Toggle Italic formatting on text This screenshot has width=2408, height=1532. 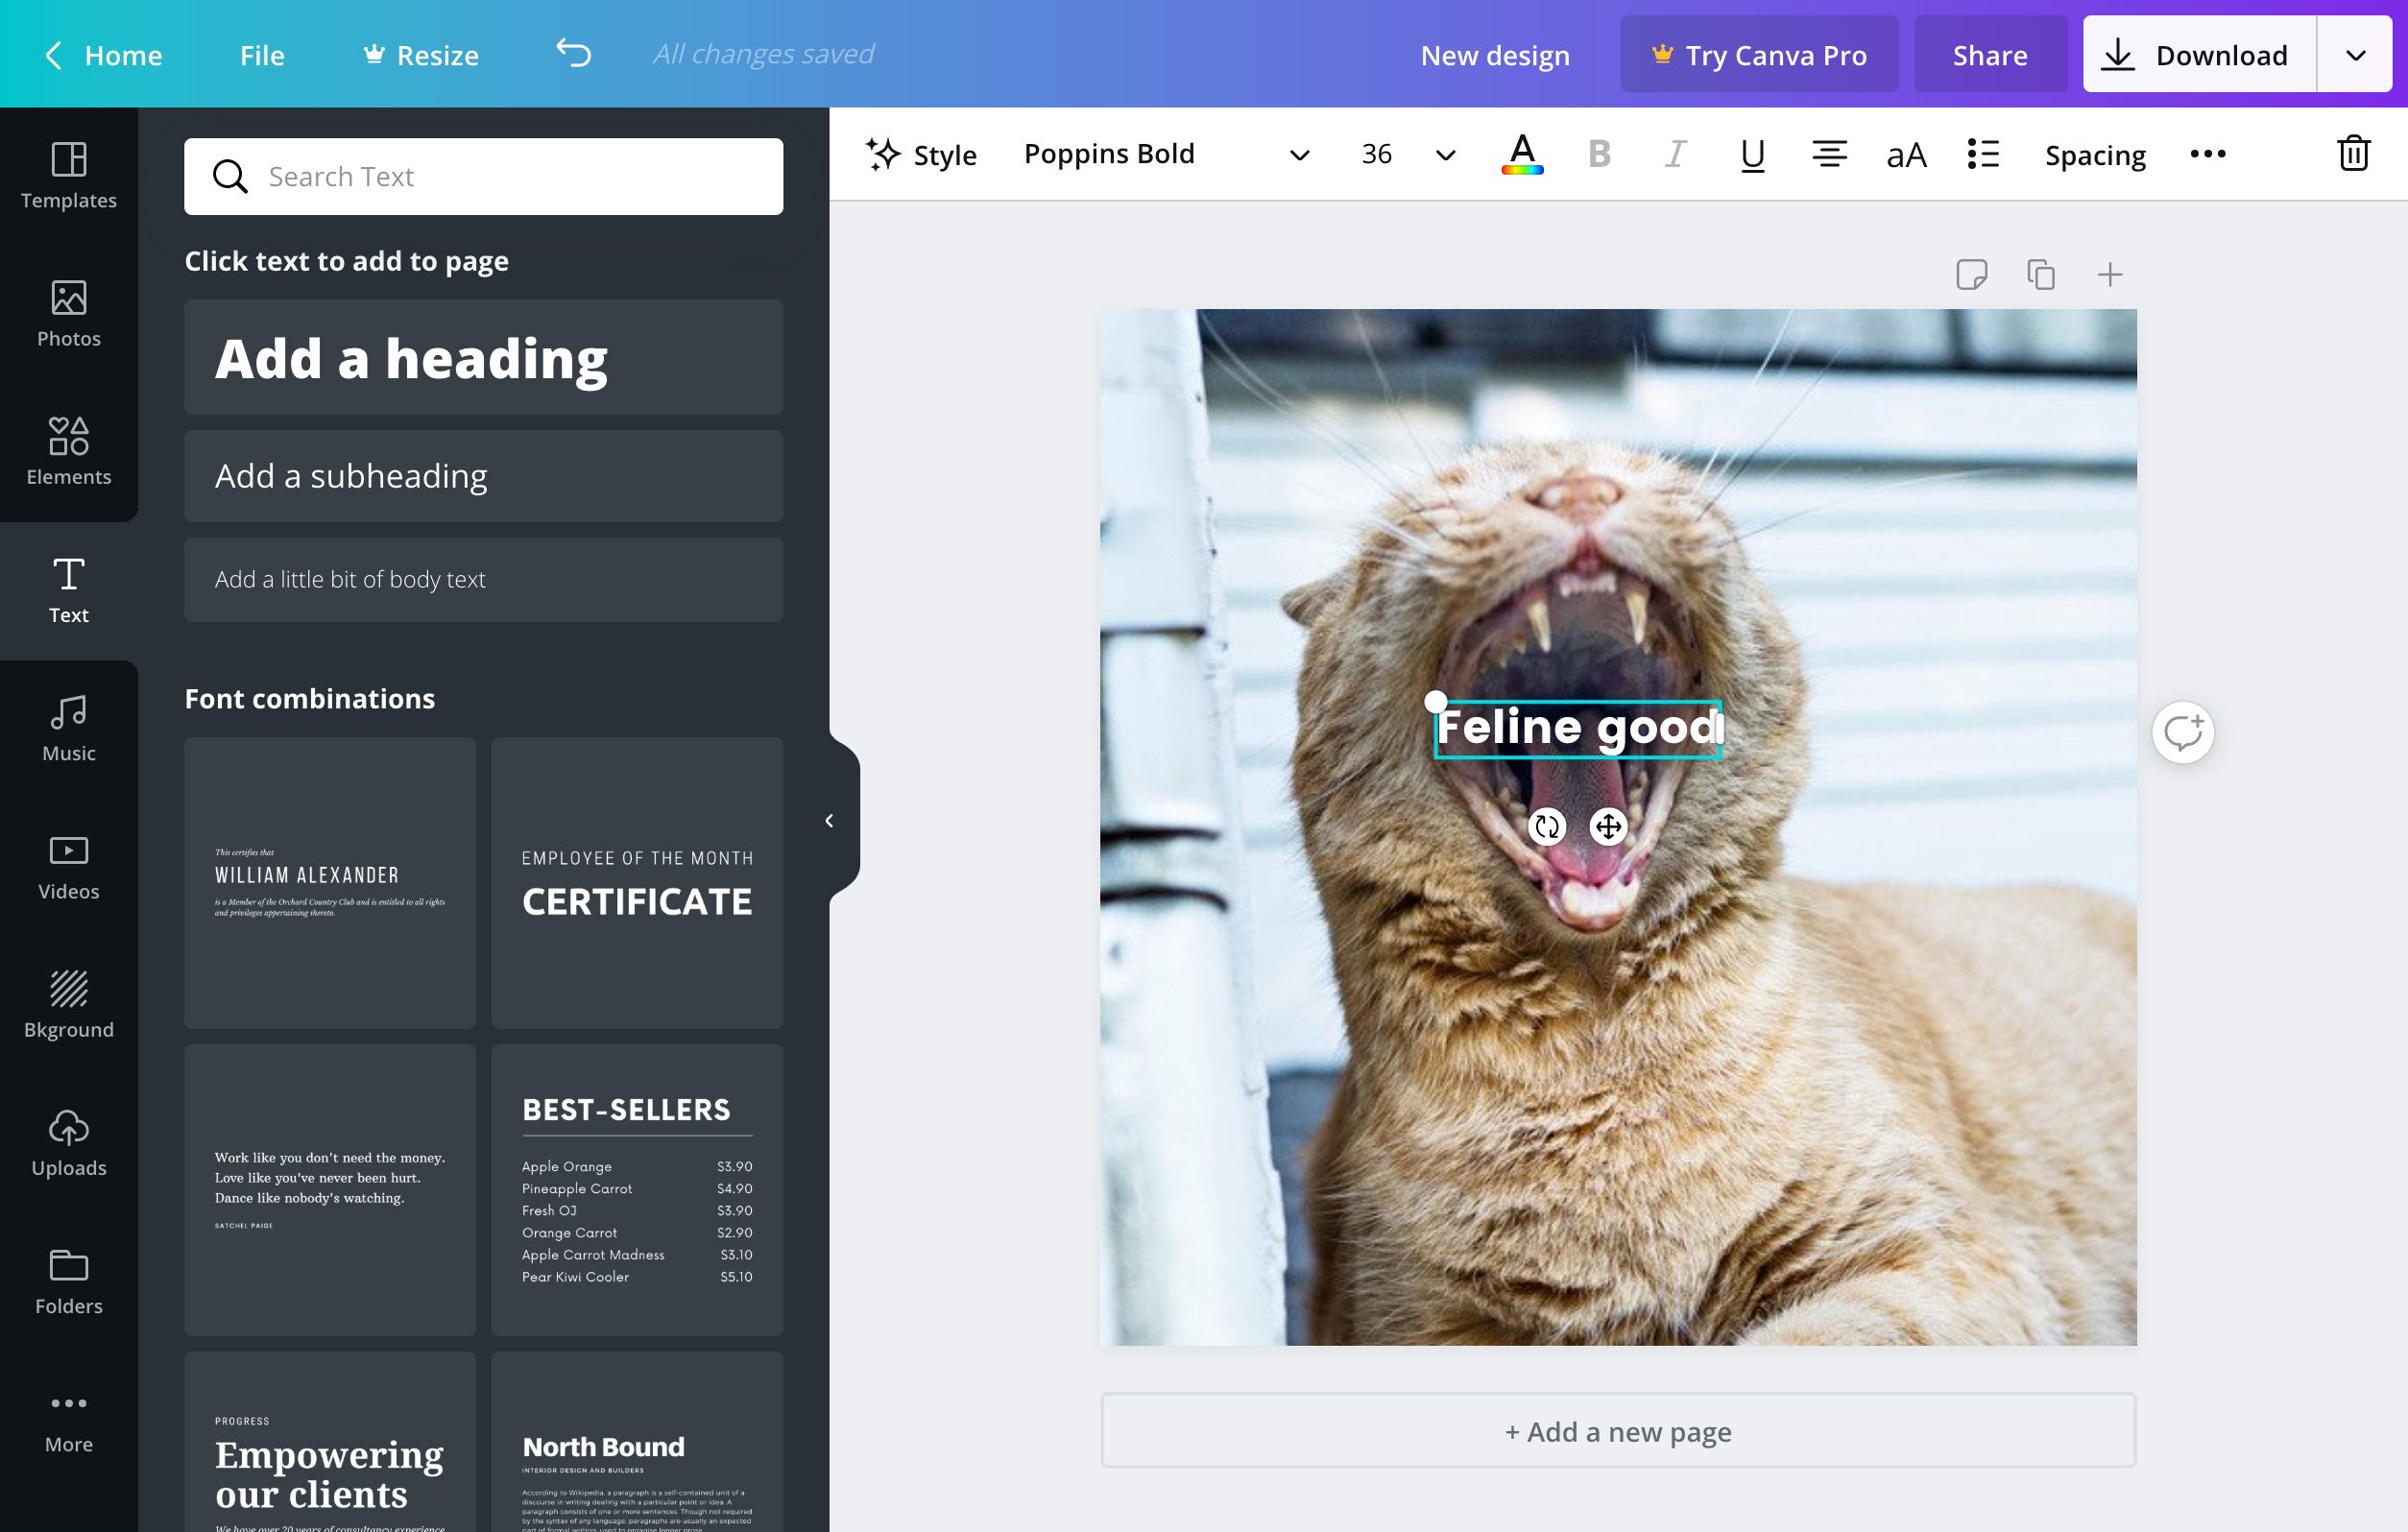click(1674, 155)
